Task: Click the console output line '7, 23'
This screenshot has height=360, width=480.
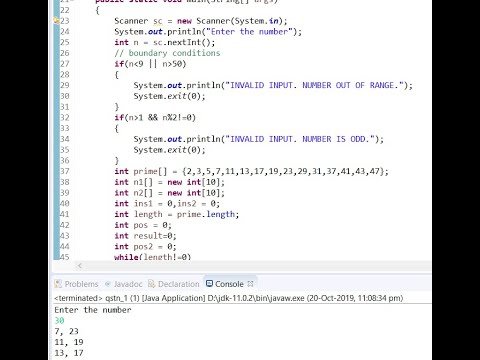Action: 66,331
